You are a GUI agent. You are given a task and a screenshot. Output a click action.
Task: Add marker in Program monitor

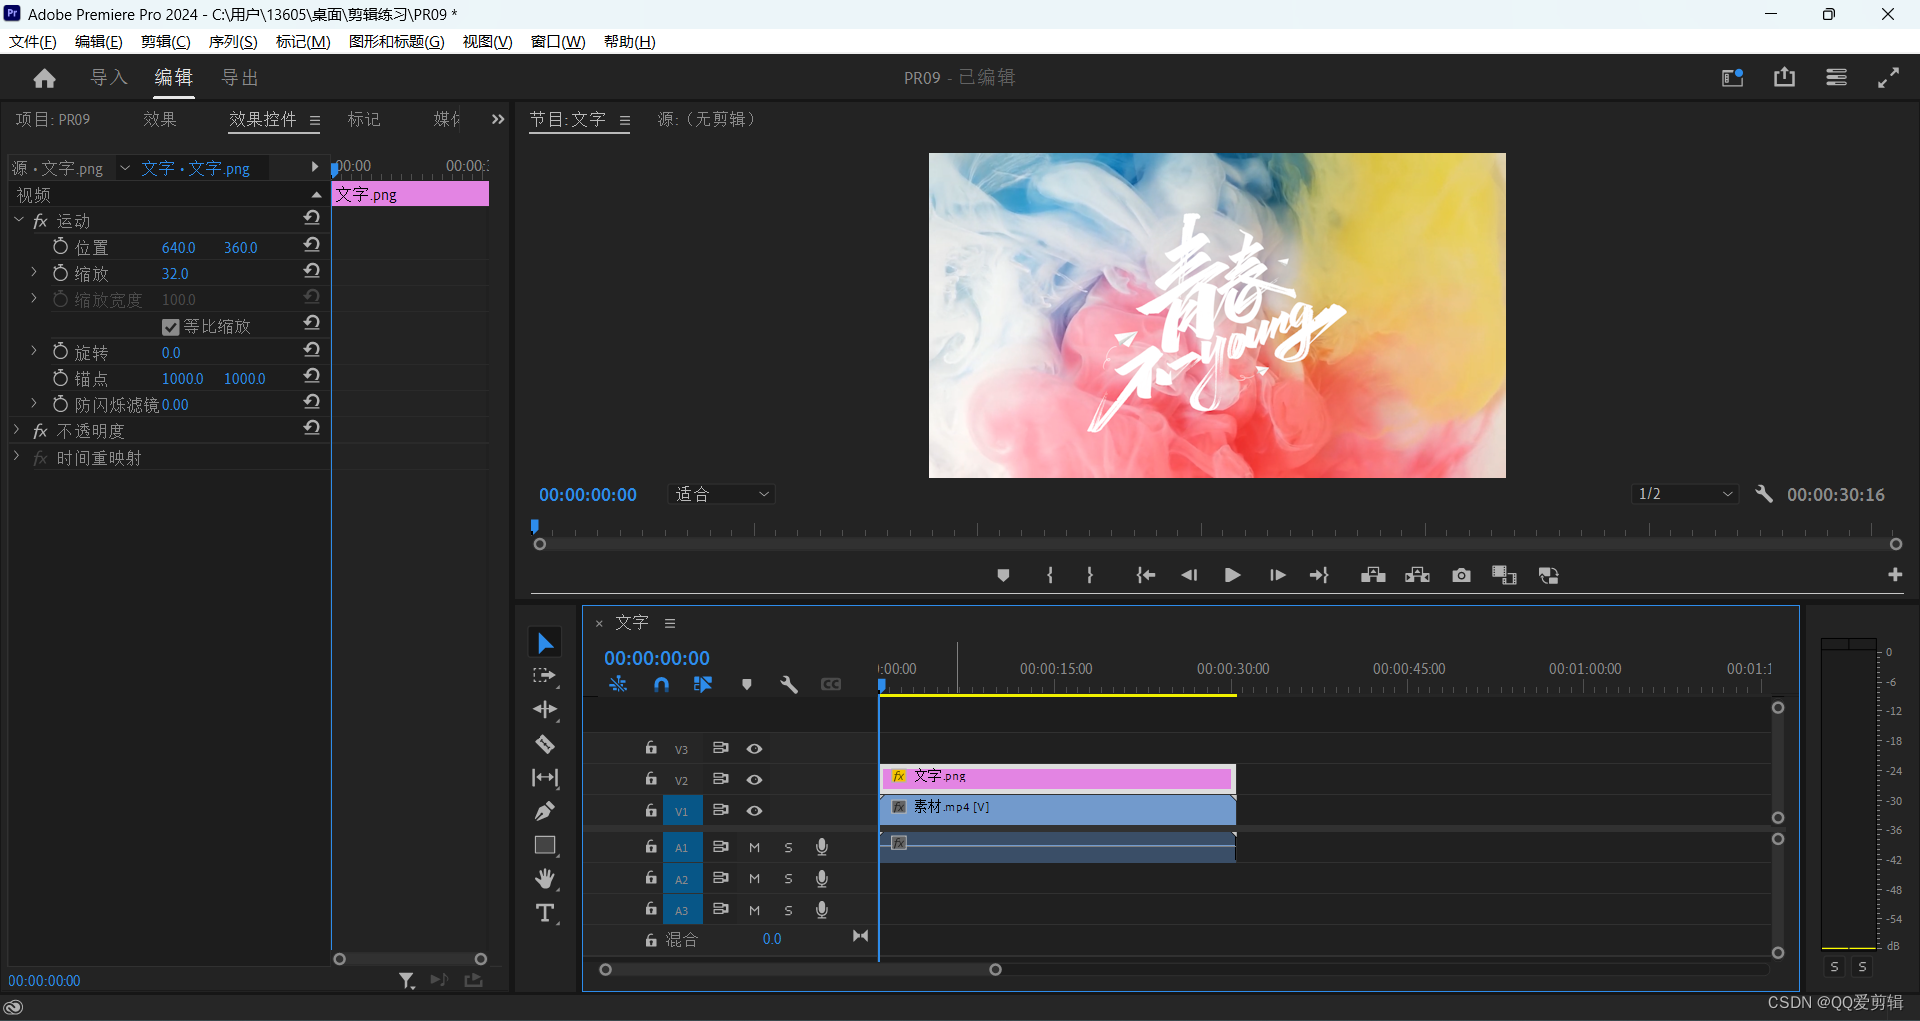1003,575
